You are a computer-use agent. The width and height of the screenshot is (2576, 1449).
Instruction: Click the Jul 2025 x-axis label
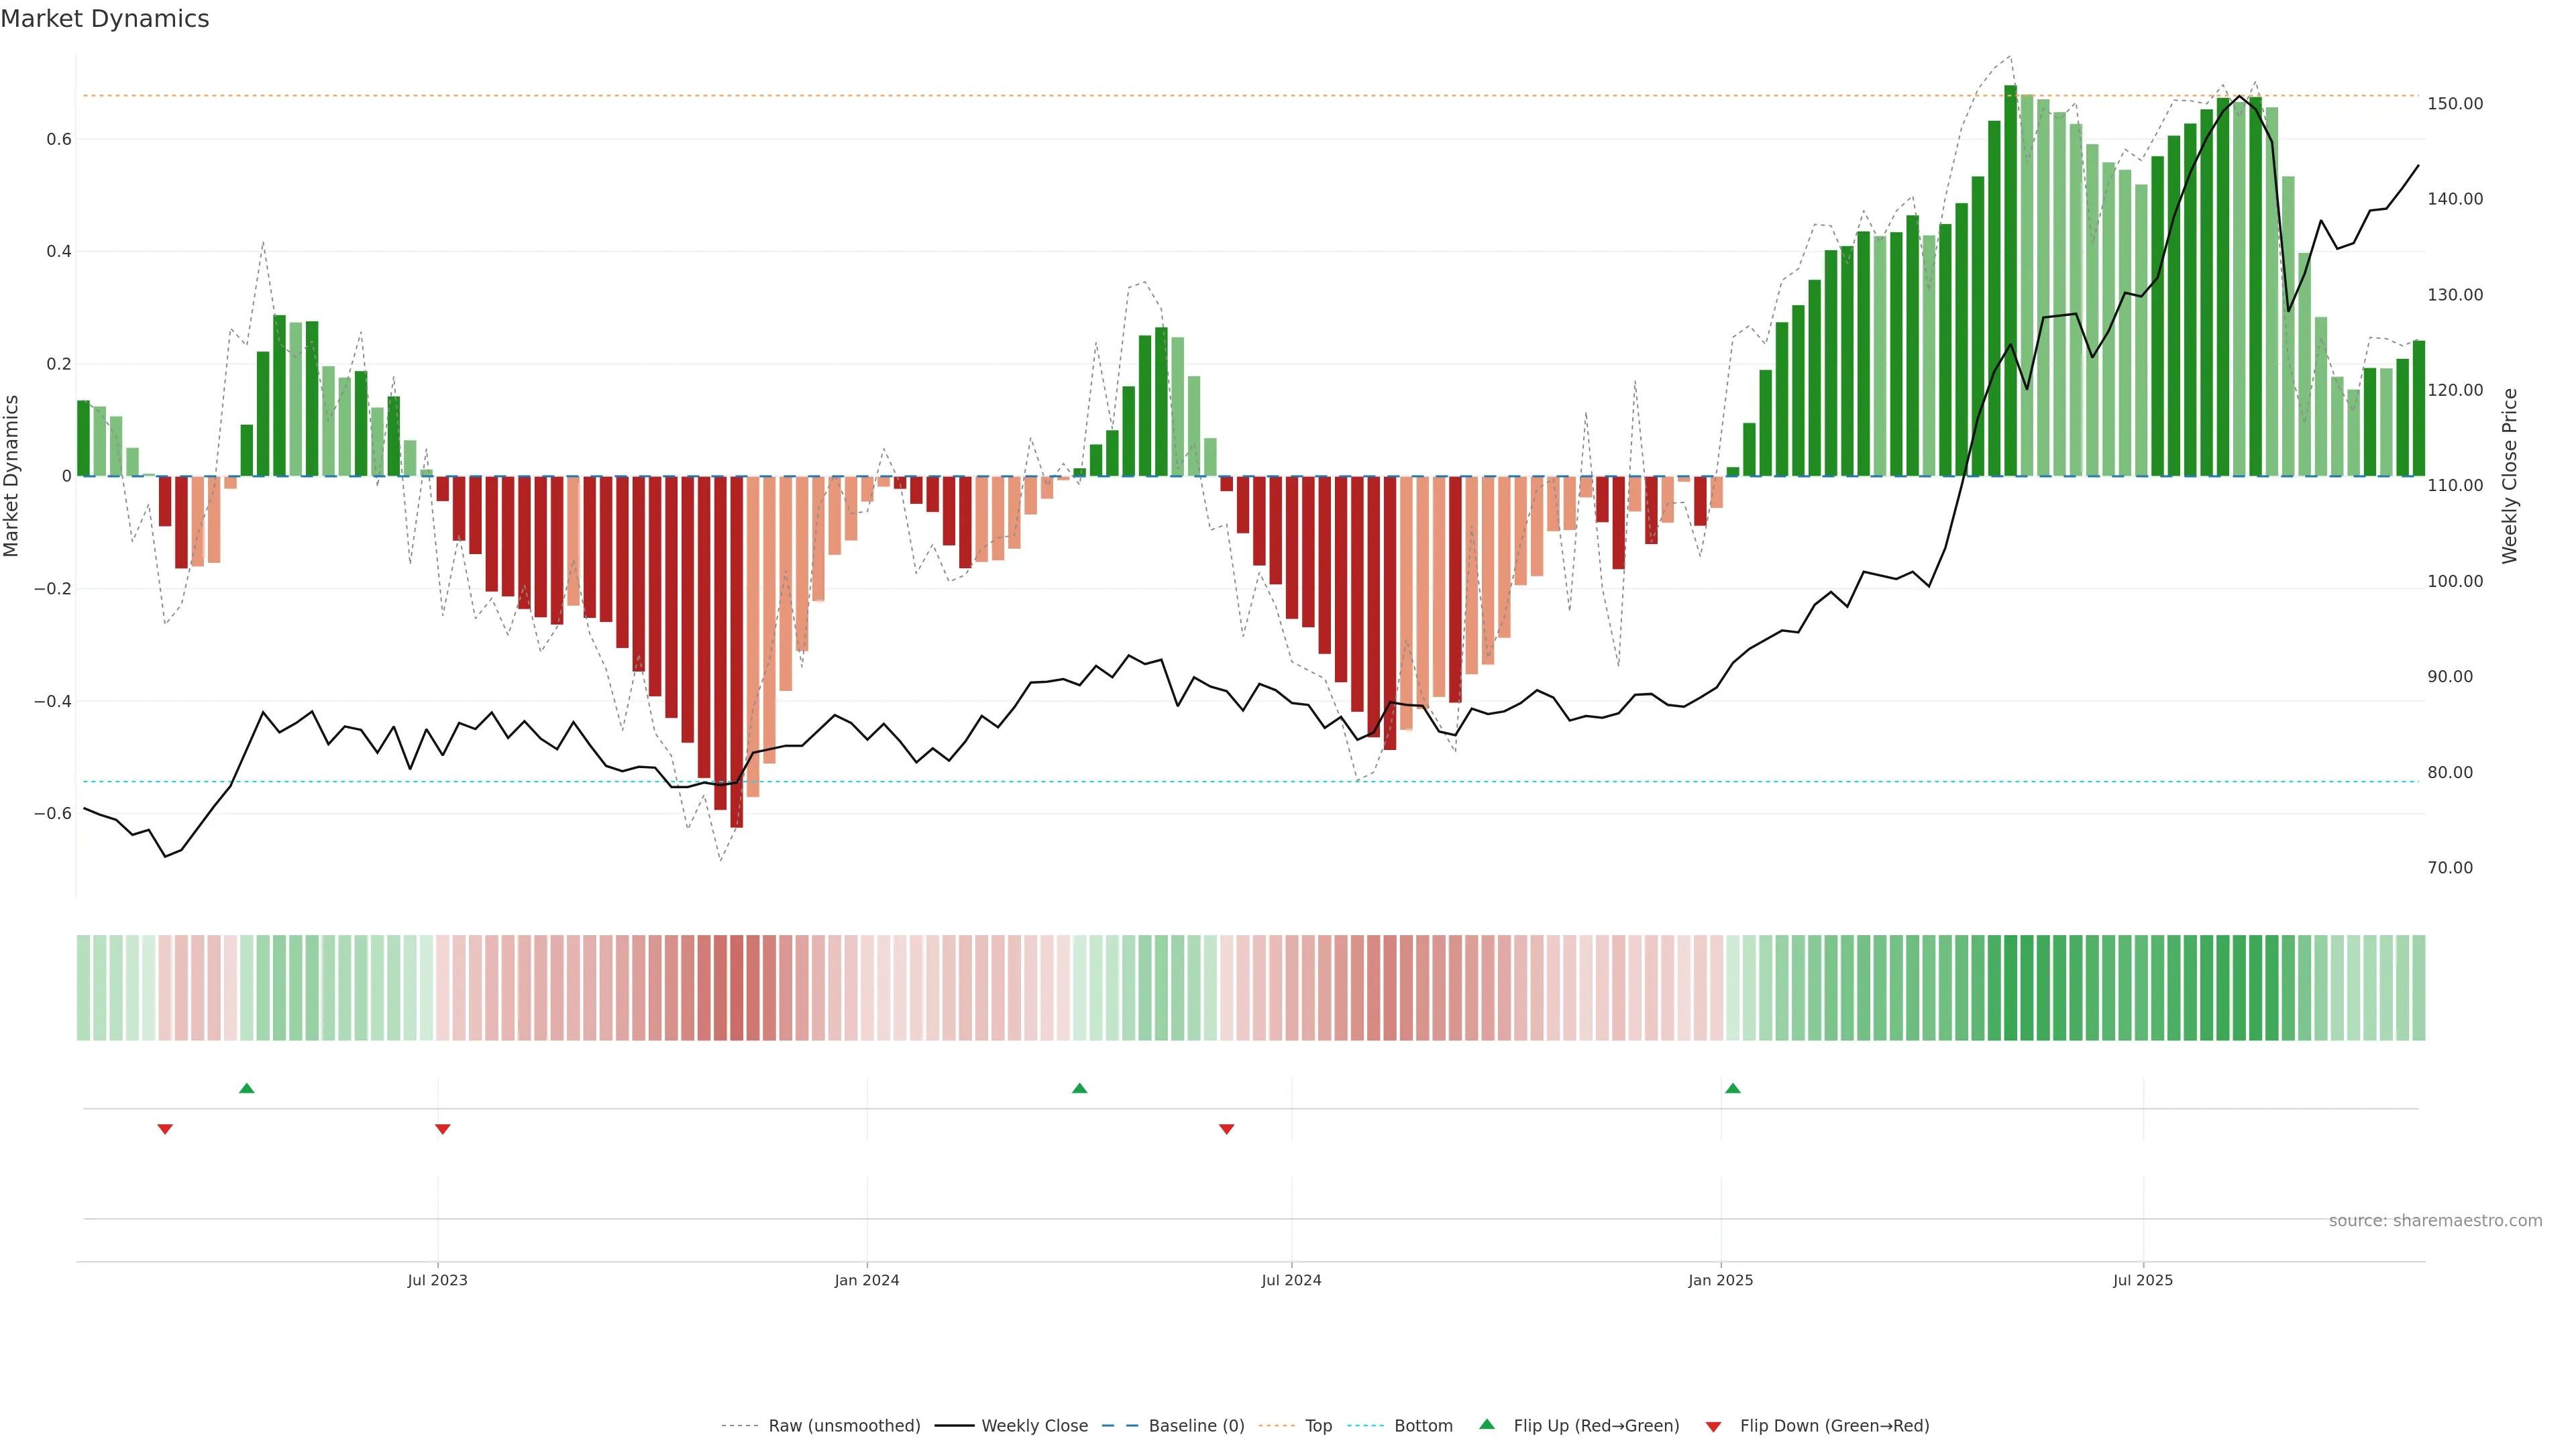(x=2143, y=1280)
